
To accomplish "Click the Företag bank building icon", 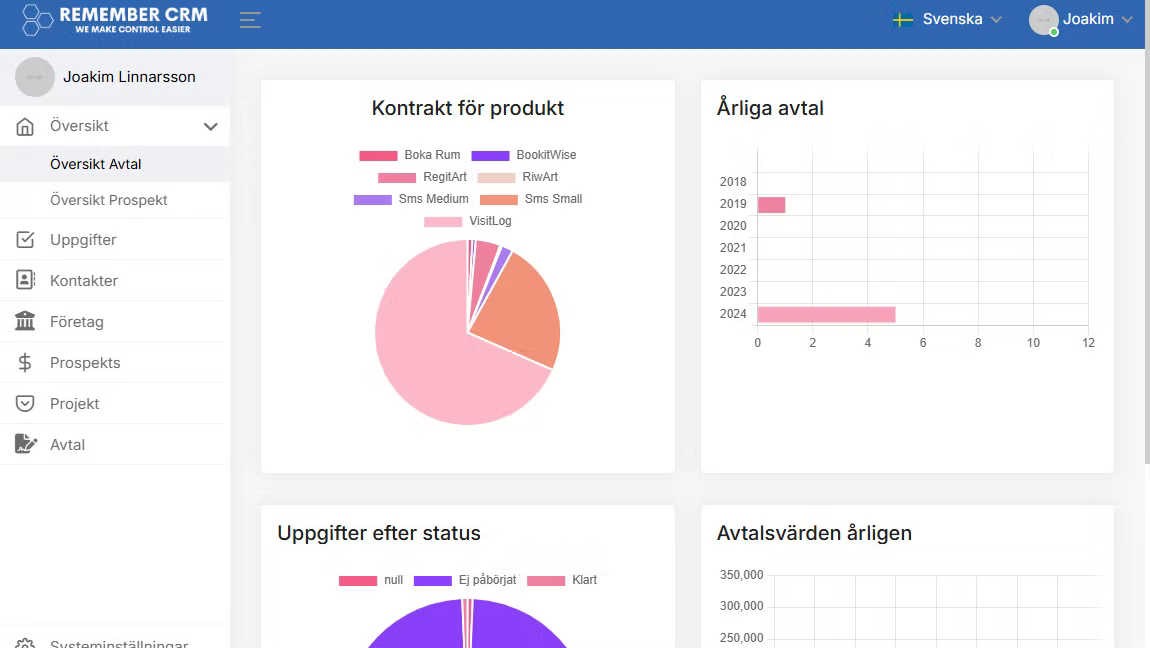I will tap(25, 321).
